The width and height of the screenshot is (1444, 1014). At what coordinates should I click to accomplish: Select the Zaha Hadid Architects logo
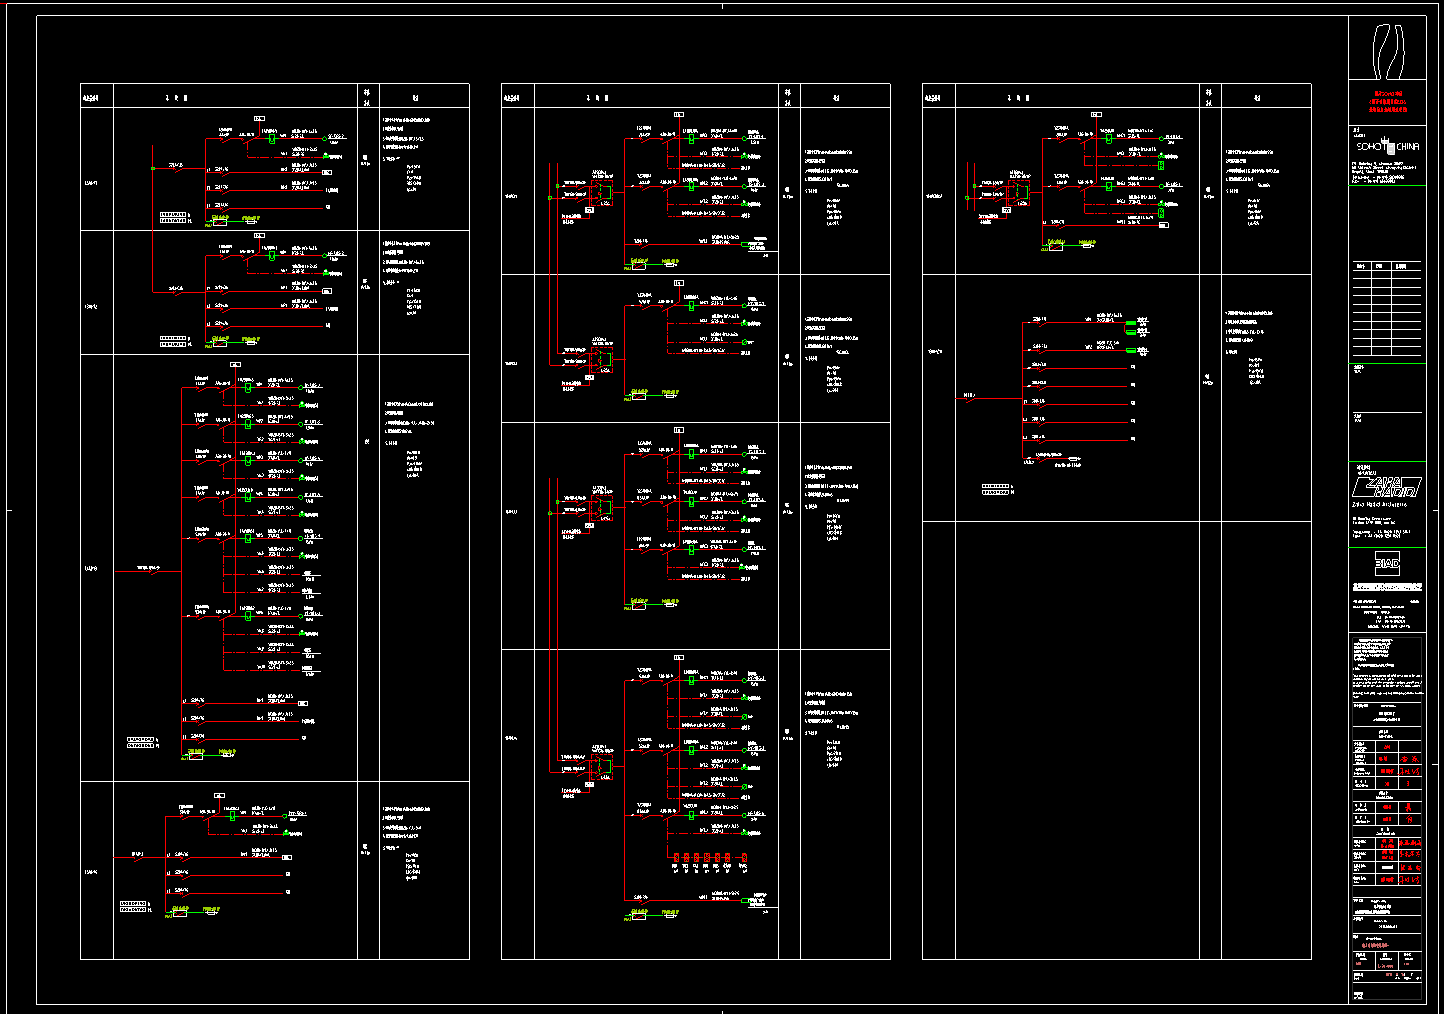click(1386, 487)
